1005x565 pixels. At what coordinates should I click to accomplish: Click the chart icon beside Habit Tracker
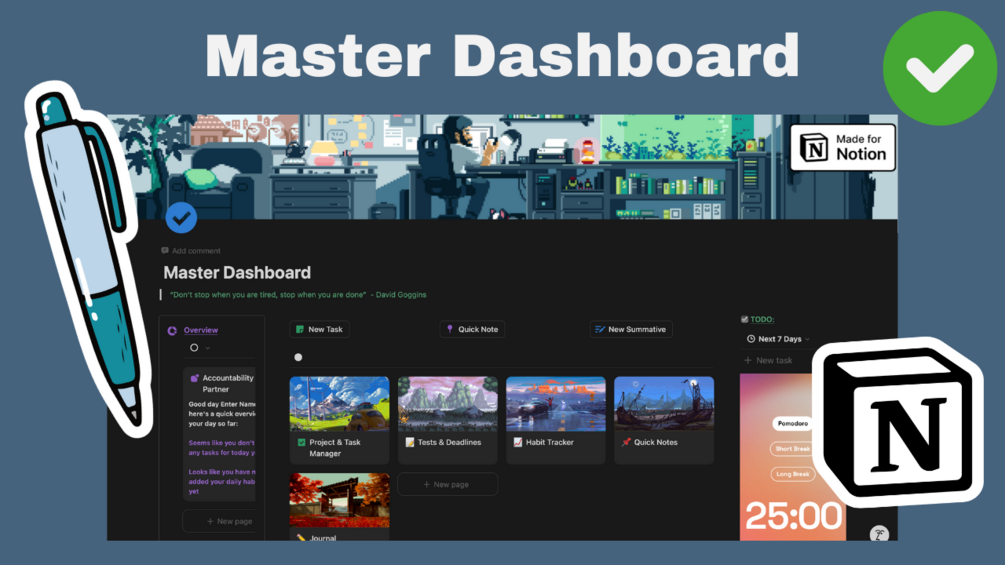tap(518, 442)
